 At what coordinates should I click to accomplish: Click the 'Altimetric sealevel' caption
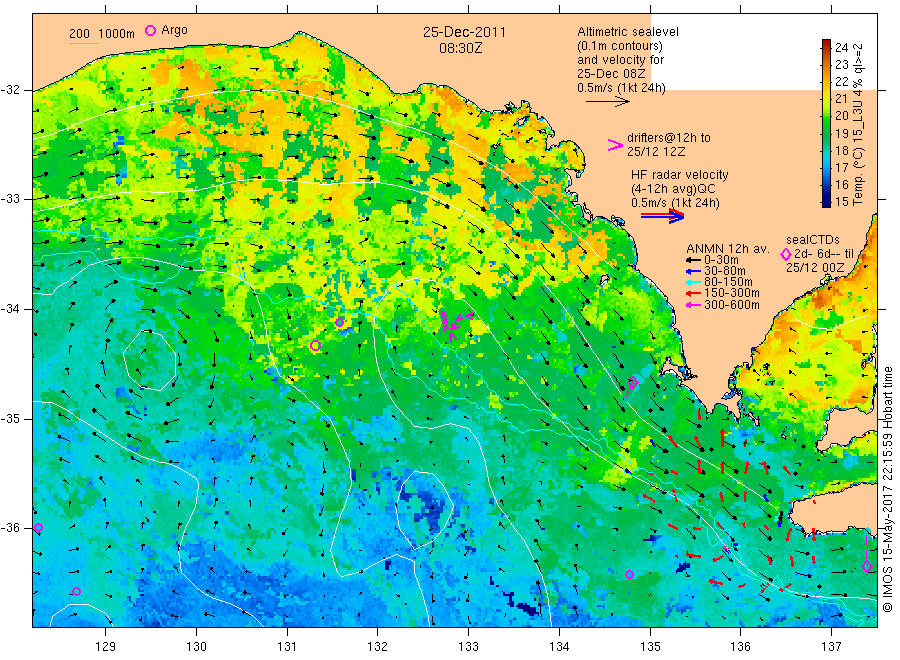[627, 32]
